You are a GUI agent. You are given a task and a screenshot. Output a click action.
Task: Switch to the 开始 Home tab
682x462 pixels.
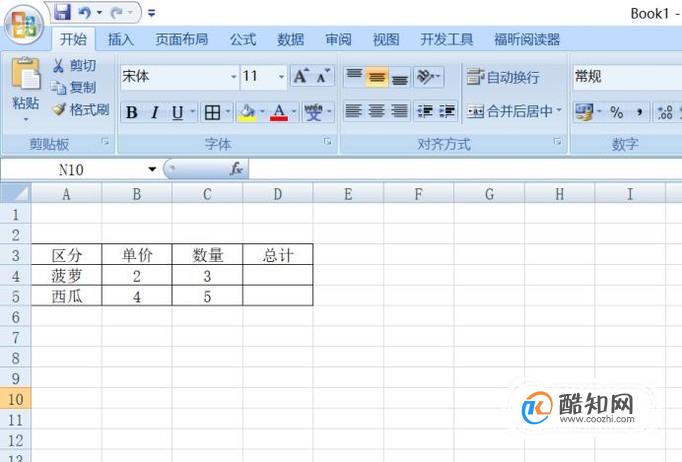click(73, 40)
